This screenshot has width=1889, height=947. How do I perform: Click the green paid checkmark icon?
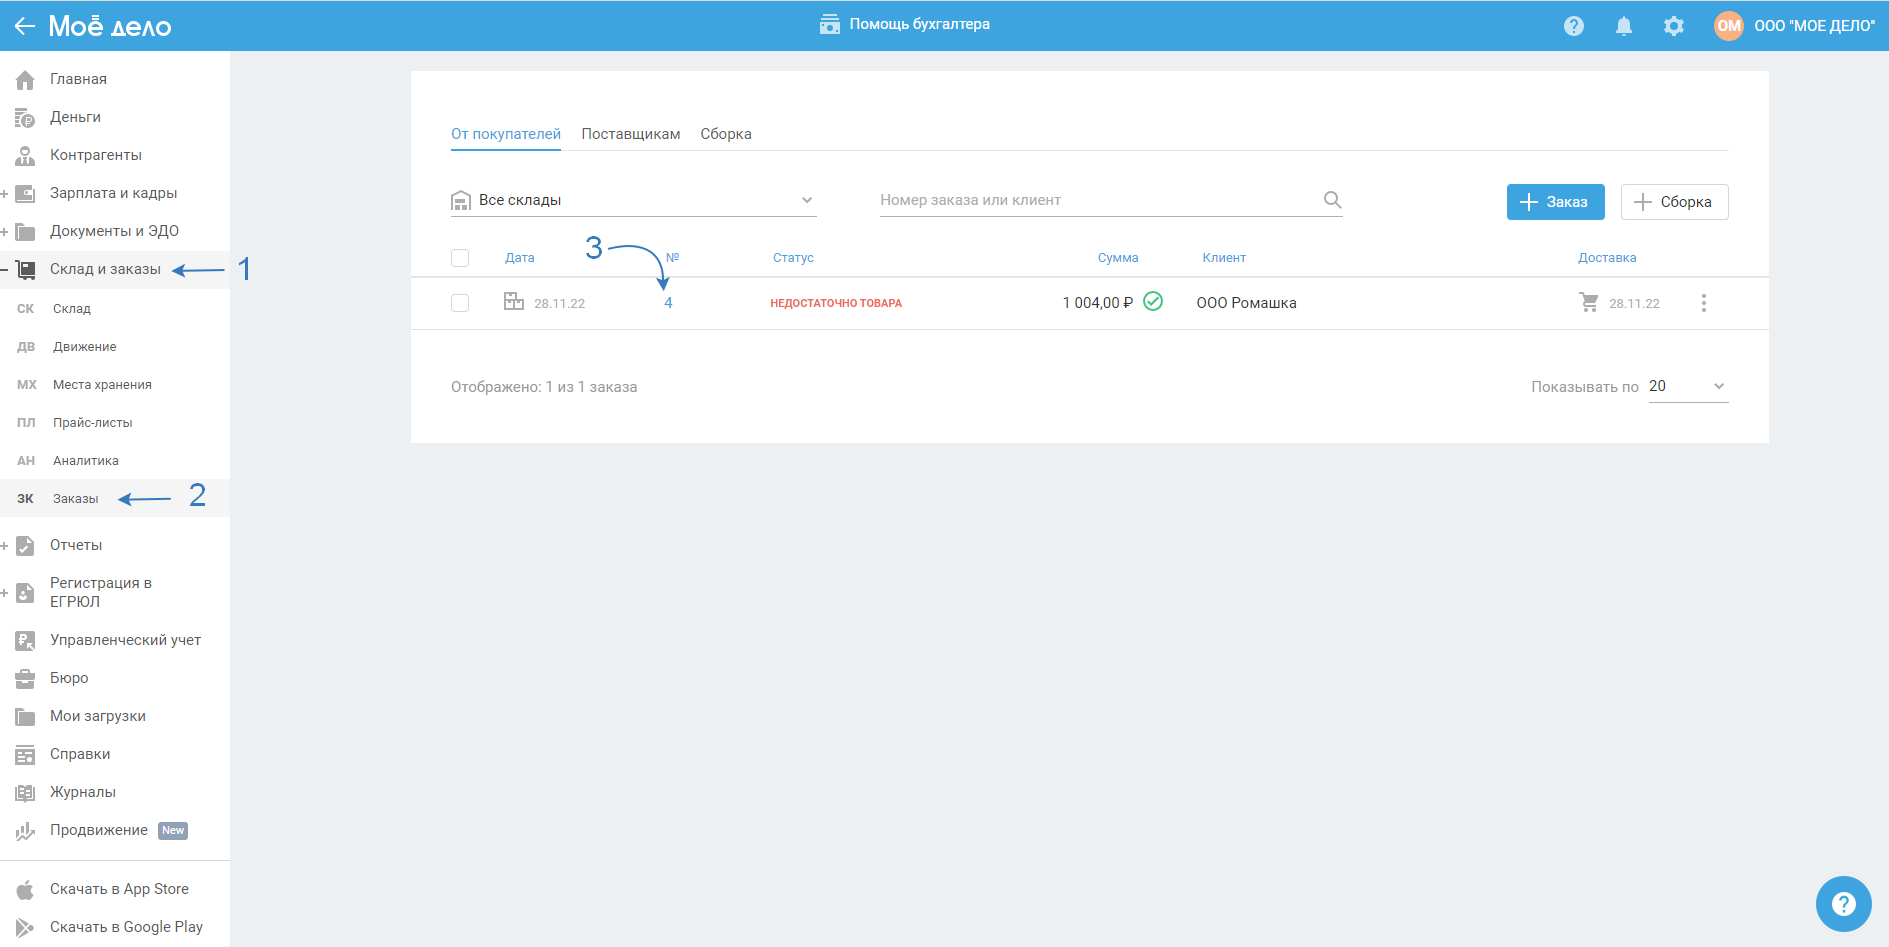click(x=1153, y=301)
